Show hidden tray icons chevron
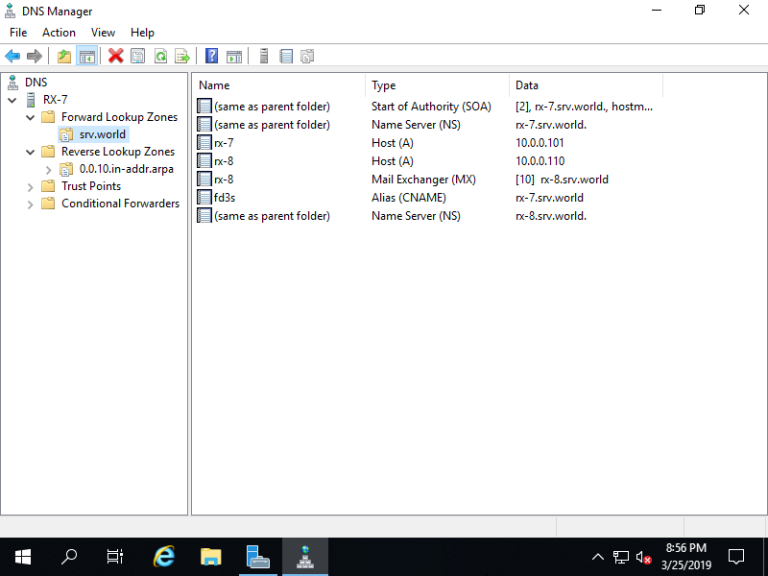The image size is (768, 576). point(598,557)
